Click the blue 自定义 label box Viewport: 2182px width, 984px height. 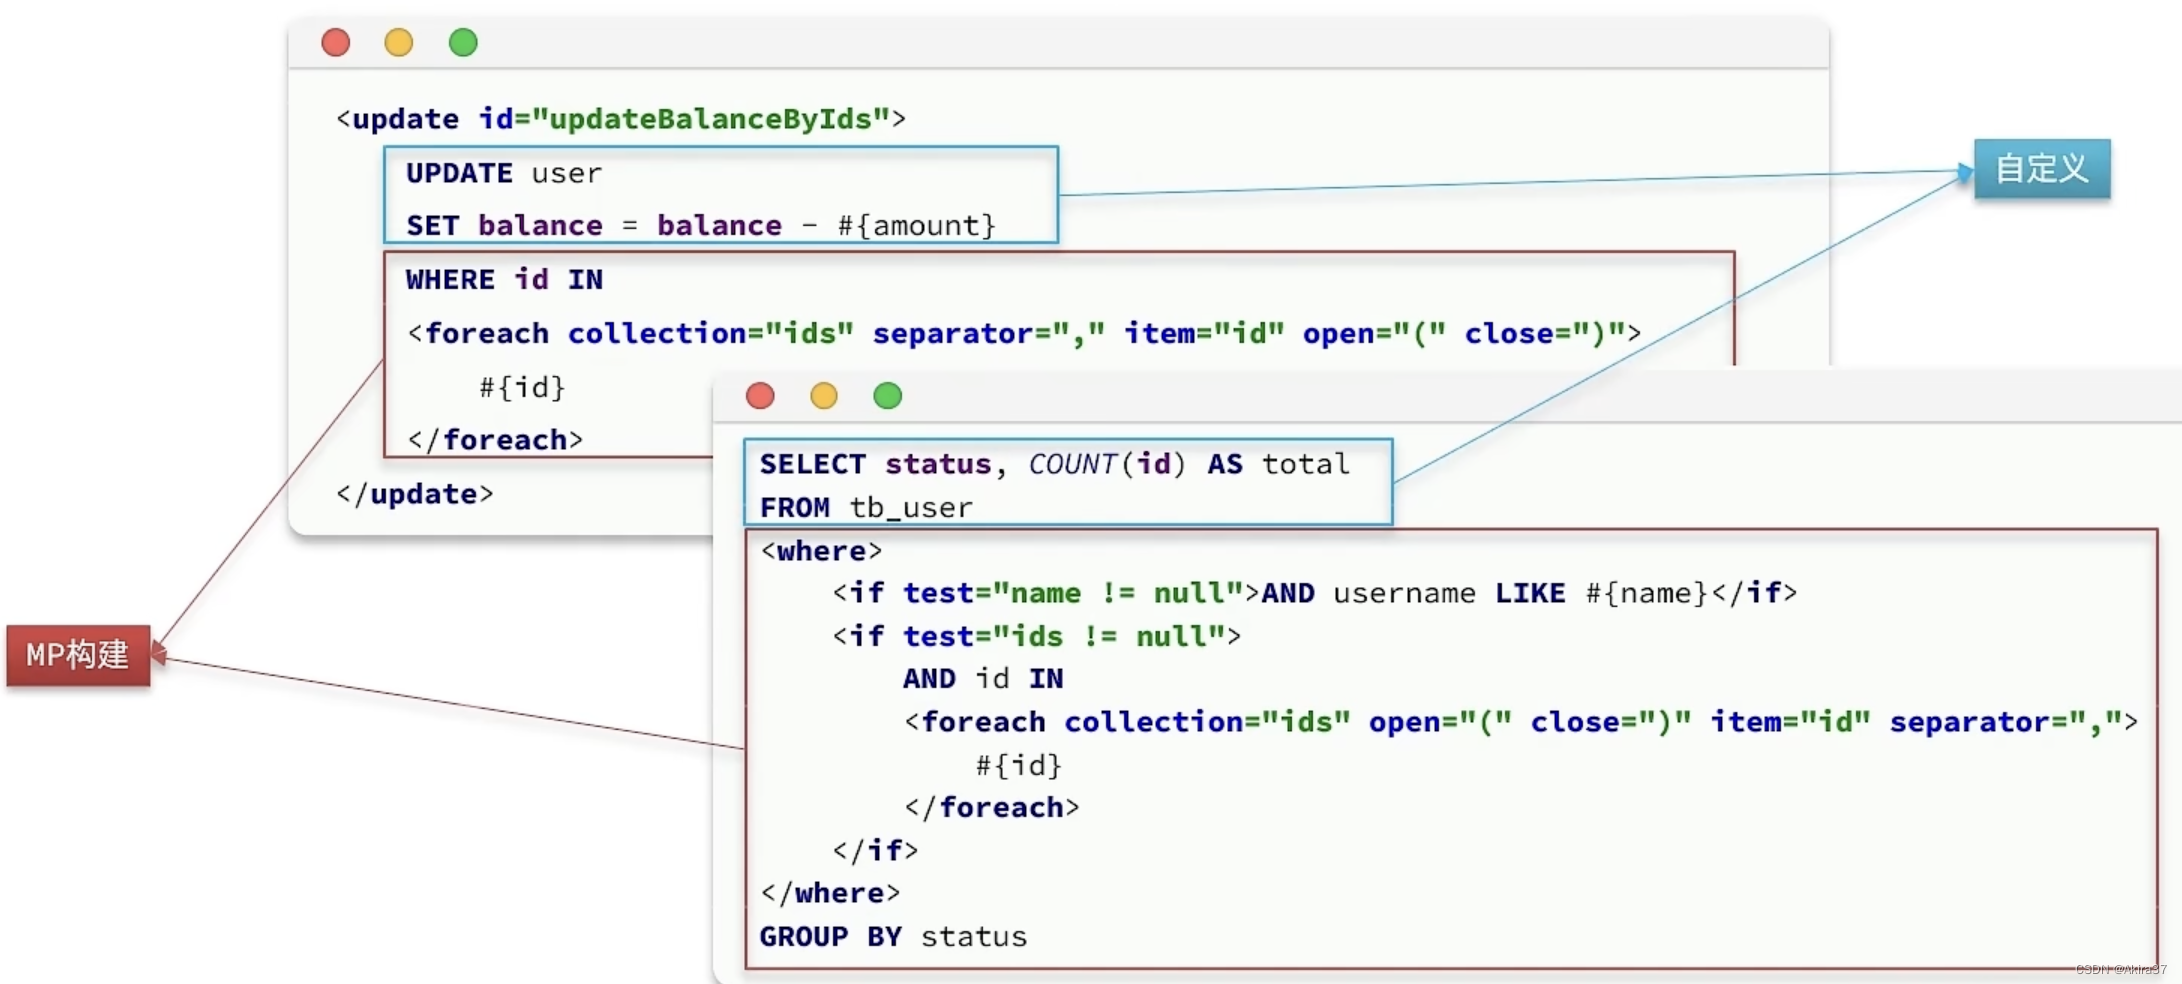click(2042, 168)
